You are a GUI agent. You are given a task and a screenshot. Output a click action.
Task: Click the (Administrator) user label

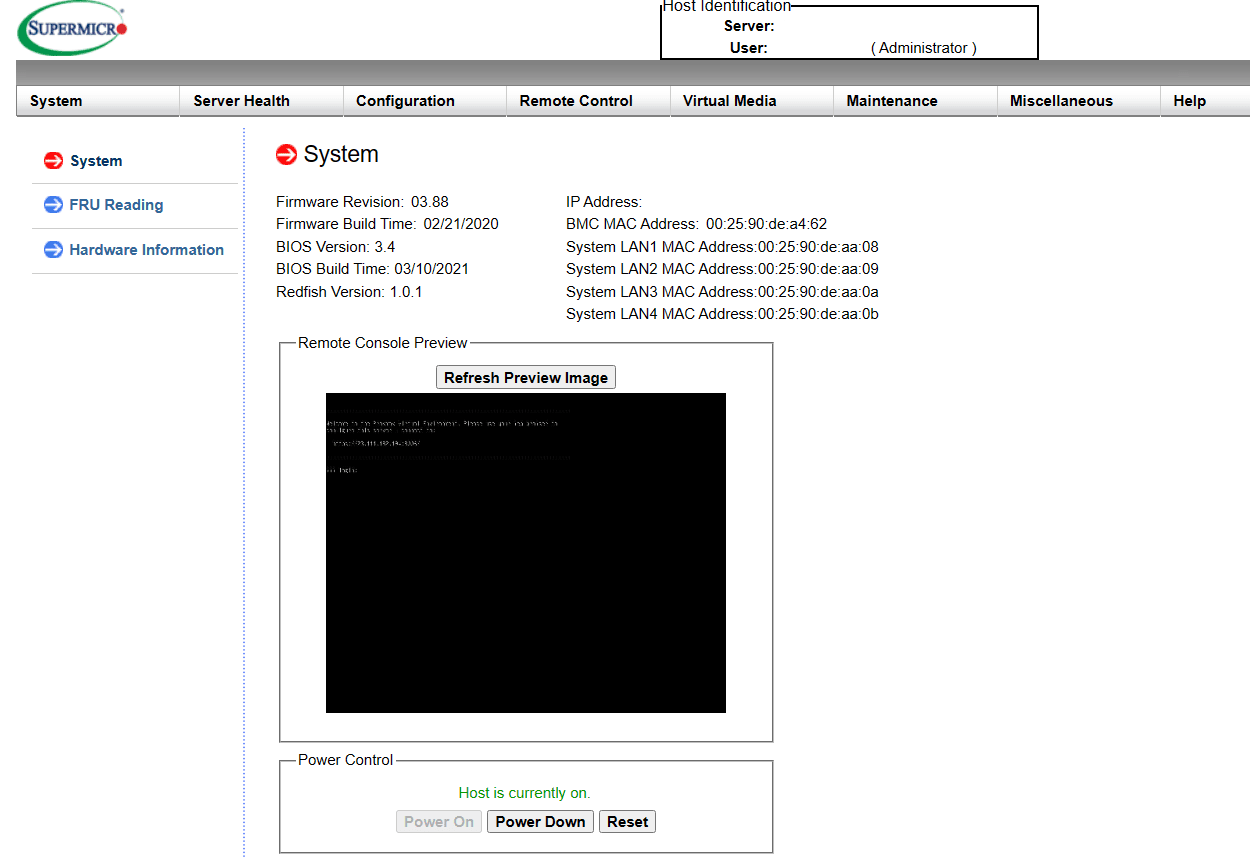pos(923,48)
